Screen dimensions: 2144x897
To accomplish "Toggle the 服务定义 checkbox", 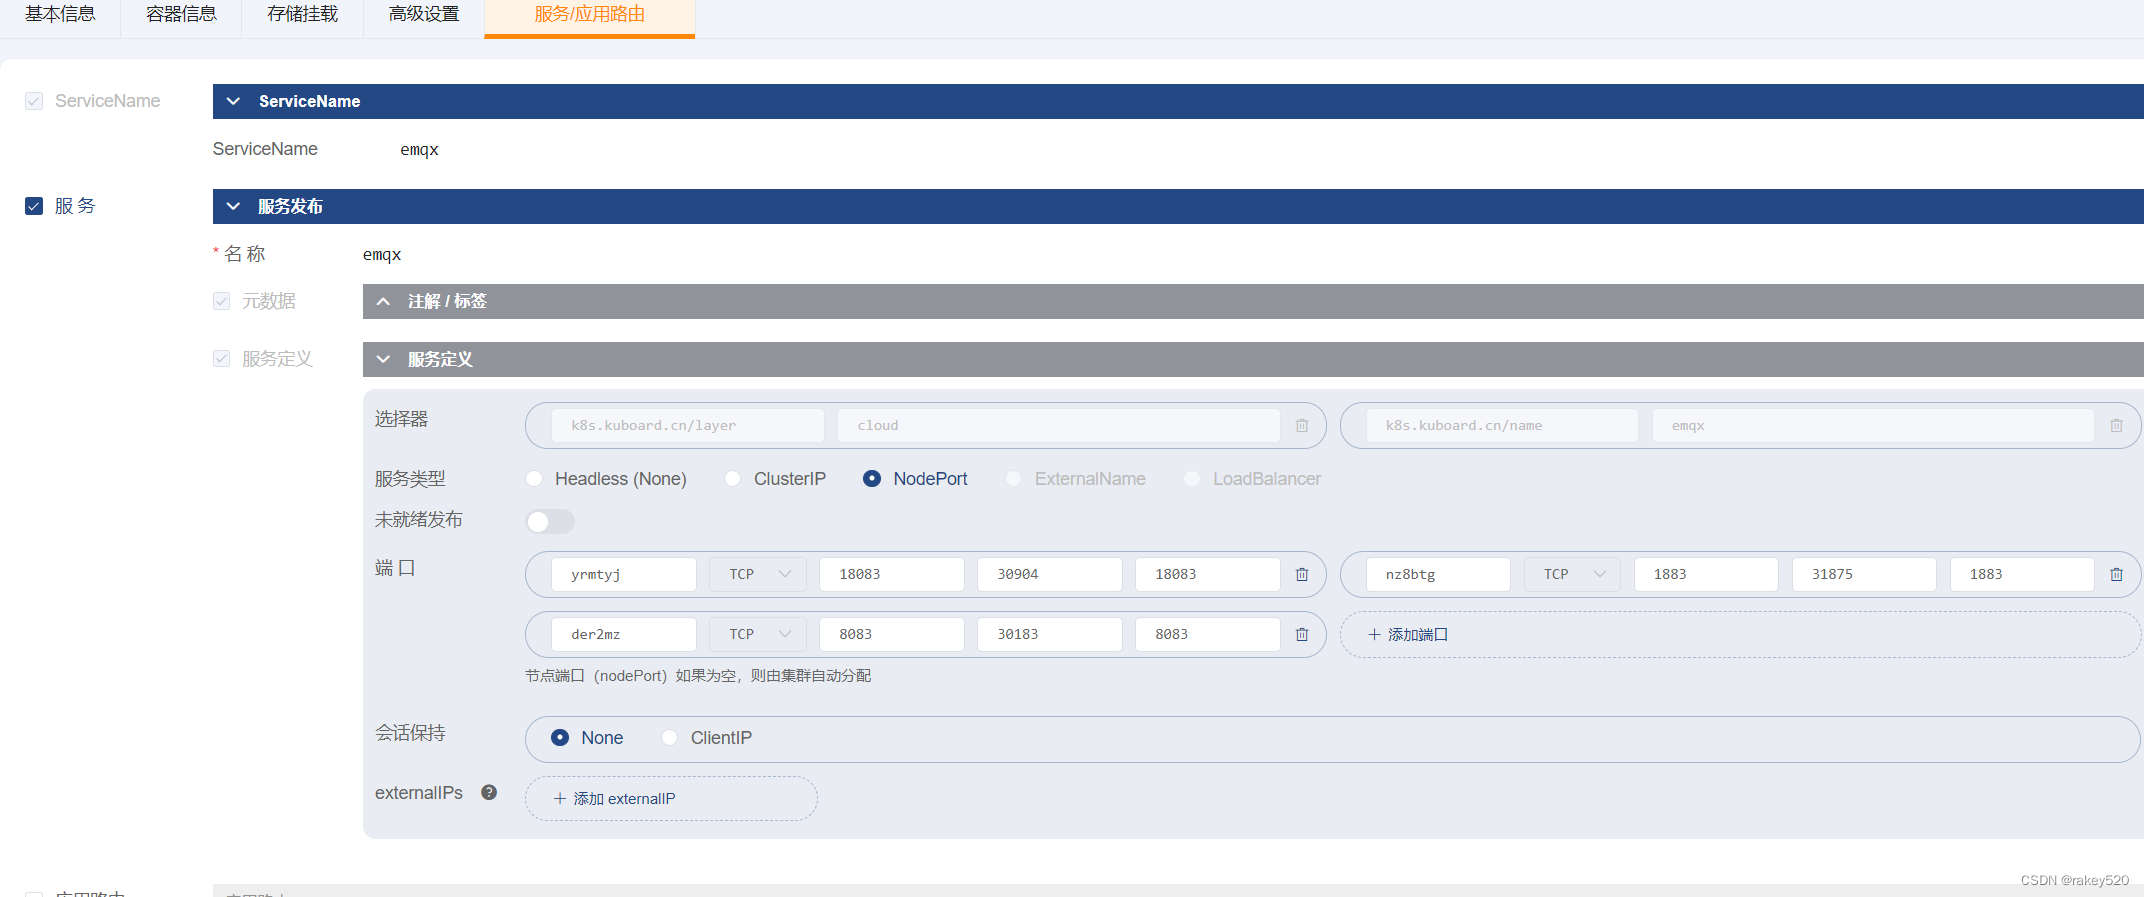I will pos(222,360).
